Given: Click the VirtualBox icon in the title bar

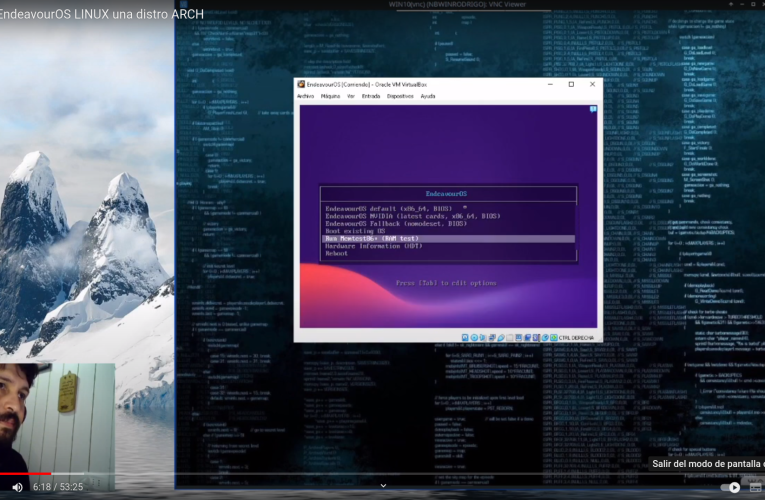Looking at the screenshot, I should pos(302,84).
